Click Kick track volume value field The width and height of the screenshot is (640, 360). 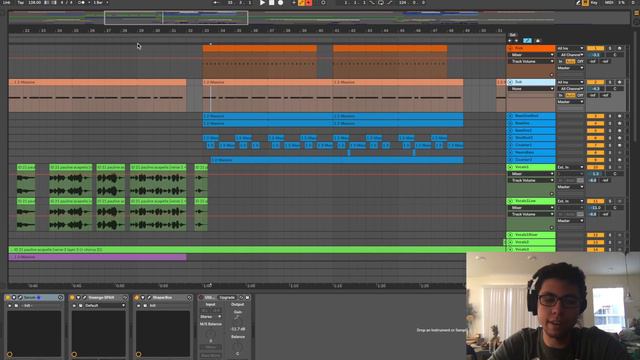595,55
